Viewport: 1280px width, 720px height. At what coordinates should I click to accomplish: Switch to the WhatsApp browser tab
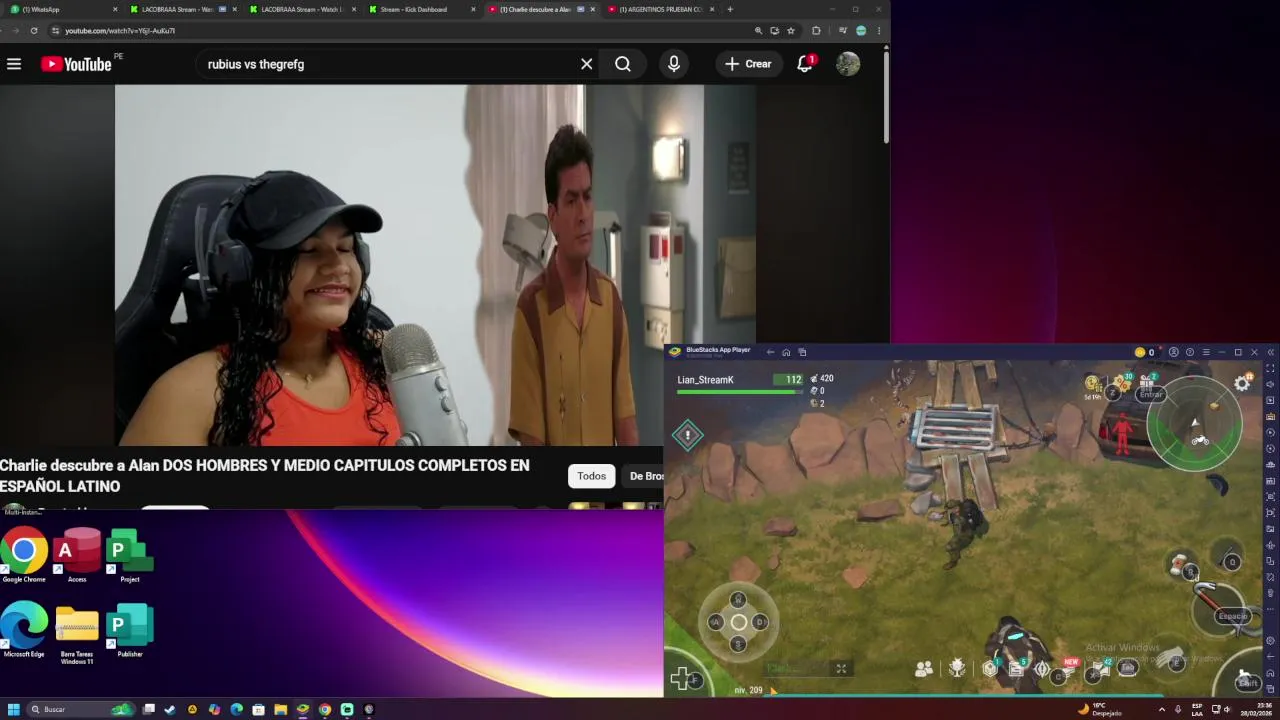[x=60, y=9]
